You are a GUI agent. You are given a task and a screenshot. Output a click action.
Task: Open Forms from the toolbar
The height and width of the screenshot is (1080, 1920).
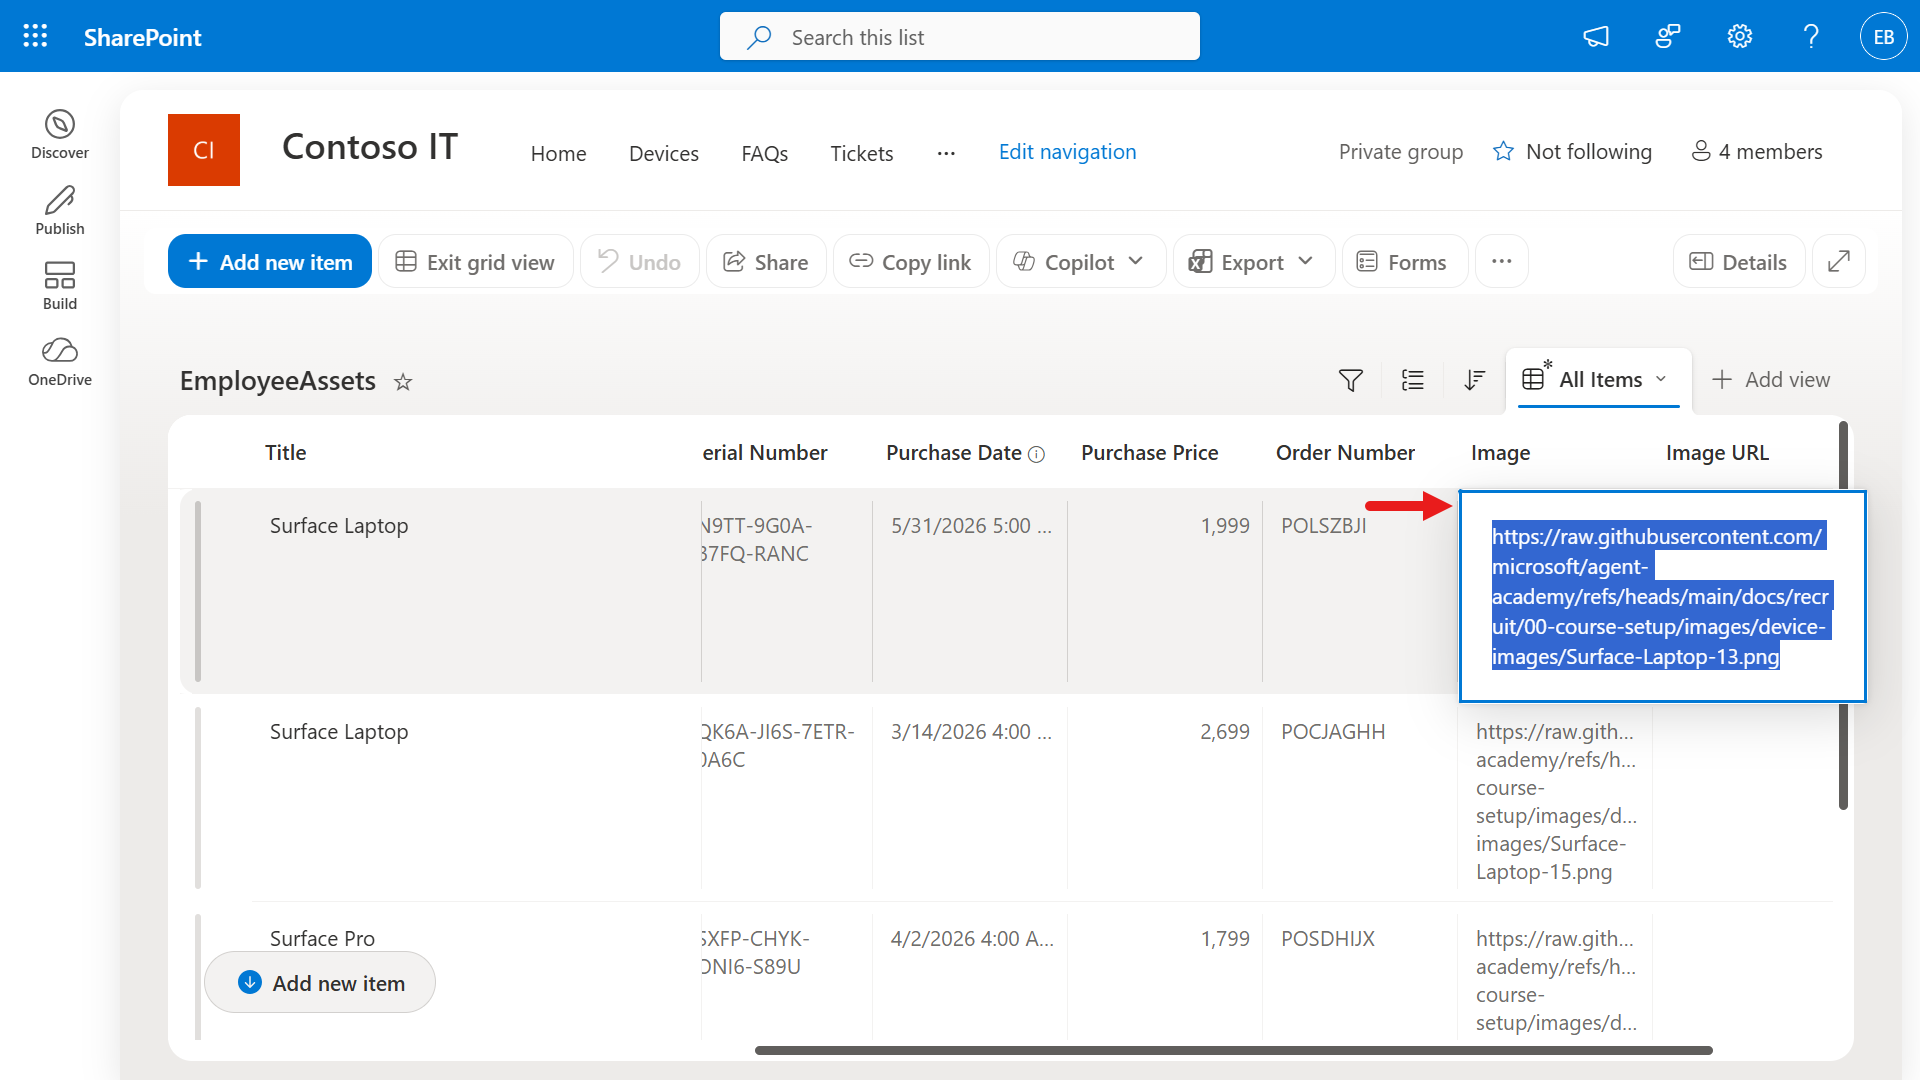tap(1404, 262)
